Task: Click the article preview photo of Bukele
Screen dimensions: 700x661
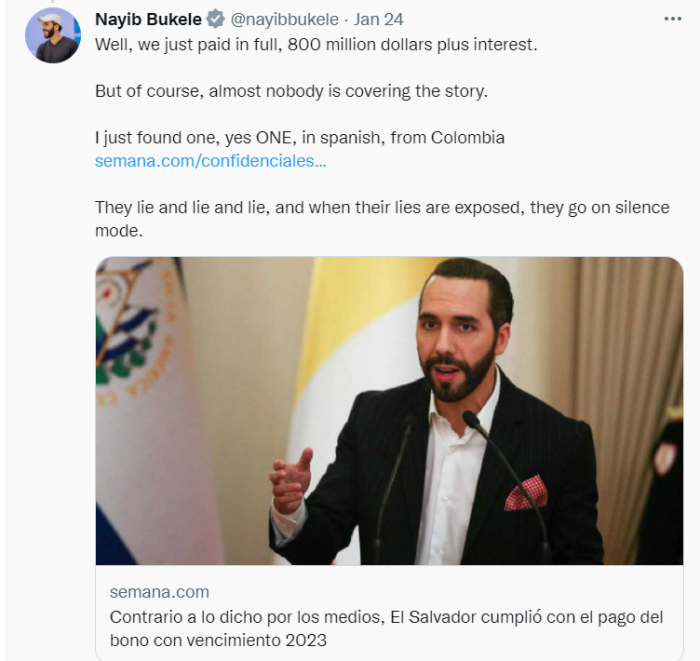Action: pyautogui.click(x=389, y=410)
